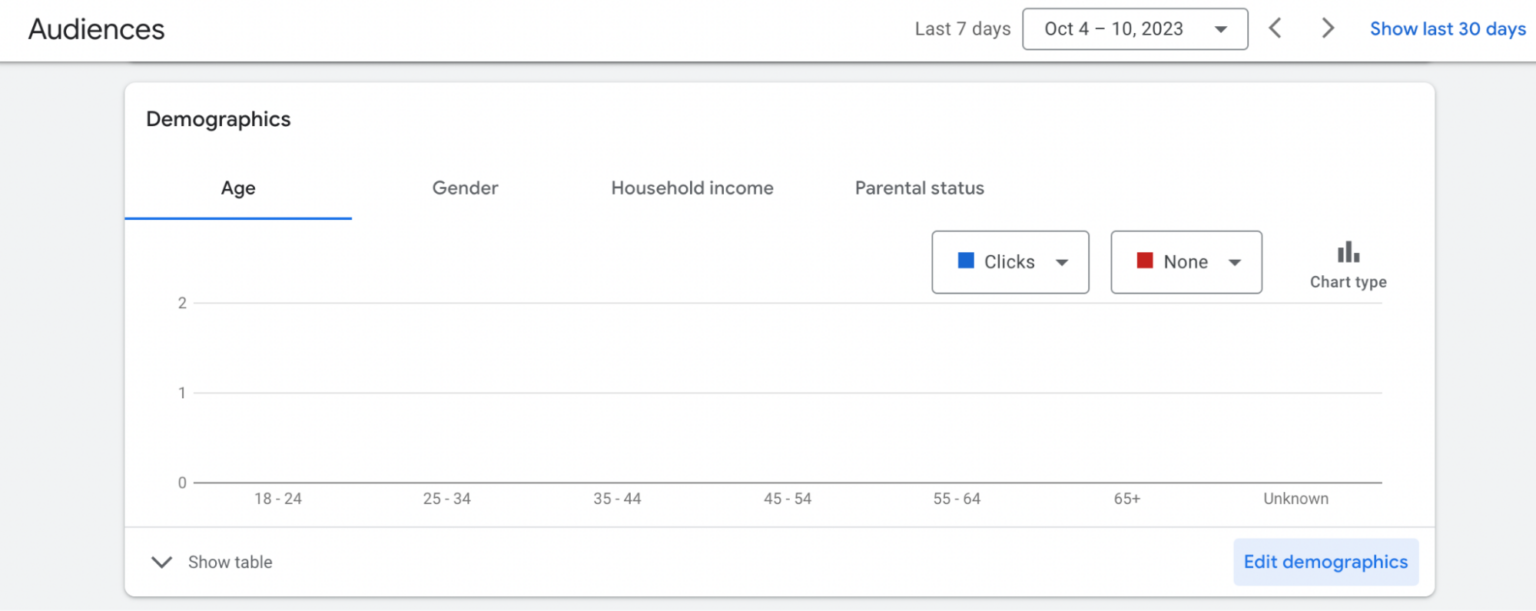The image size is (1536, 611).
Task: Click the Show table chevron icon
Action: tap(161, 562)
